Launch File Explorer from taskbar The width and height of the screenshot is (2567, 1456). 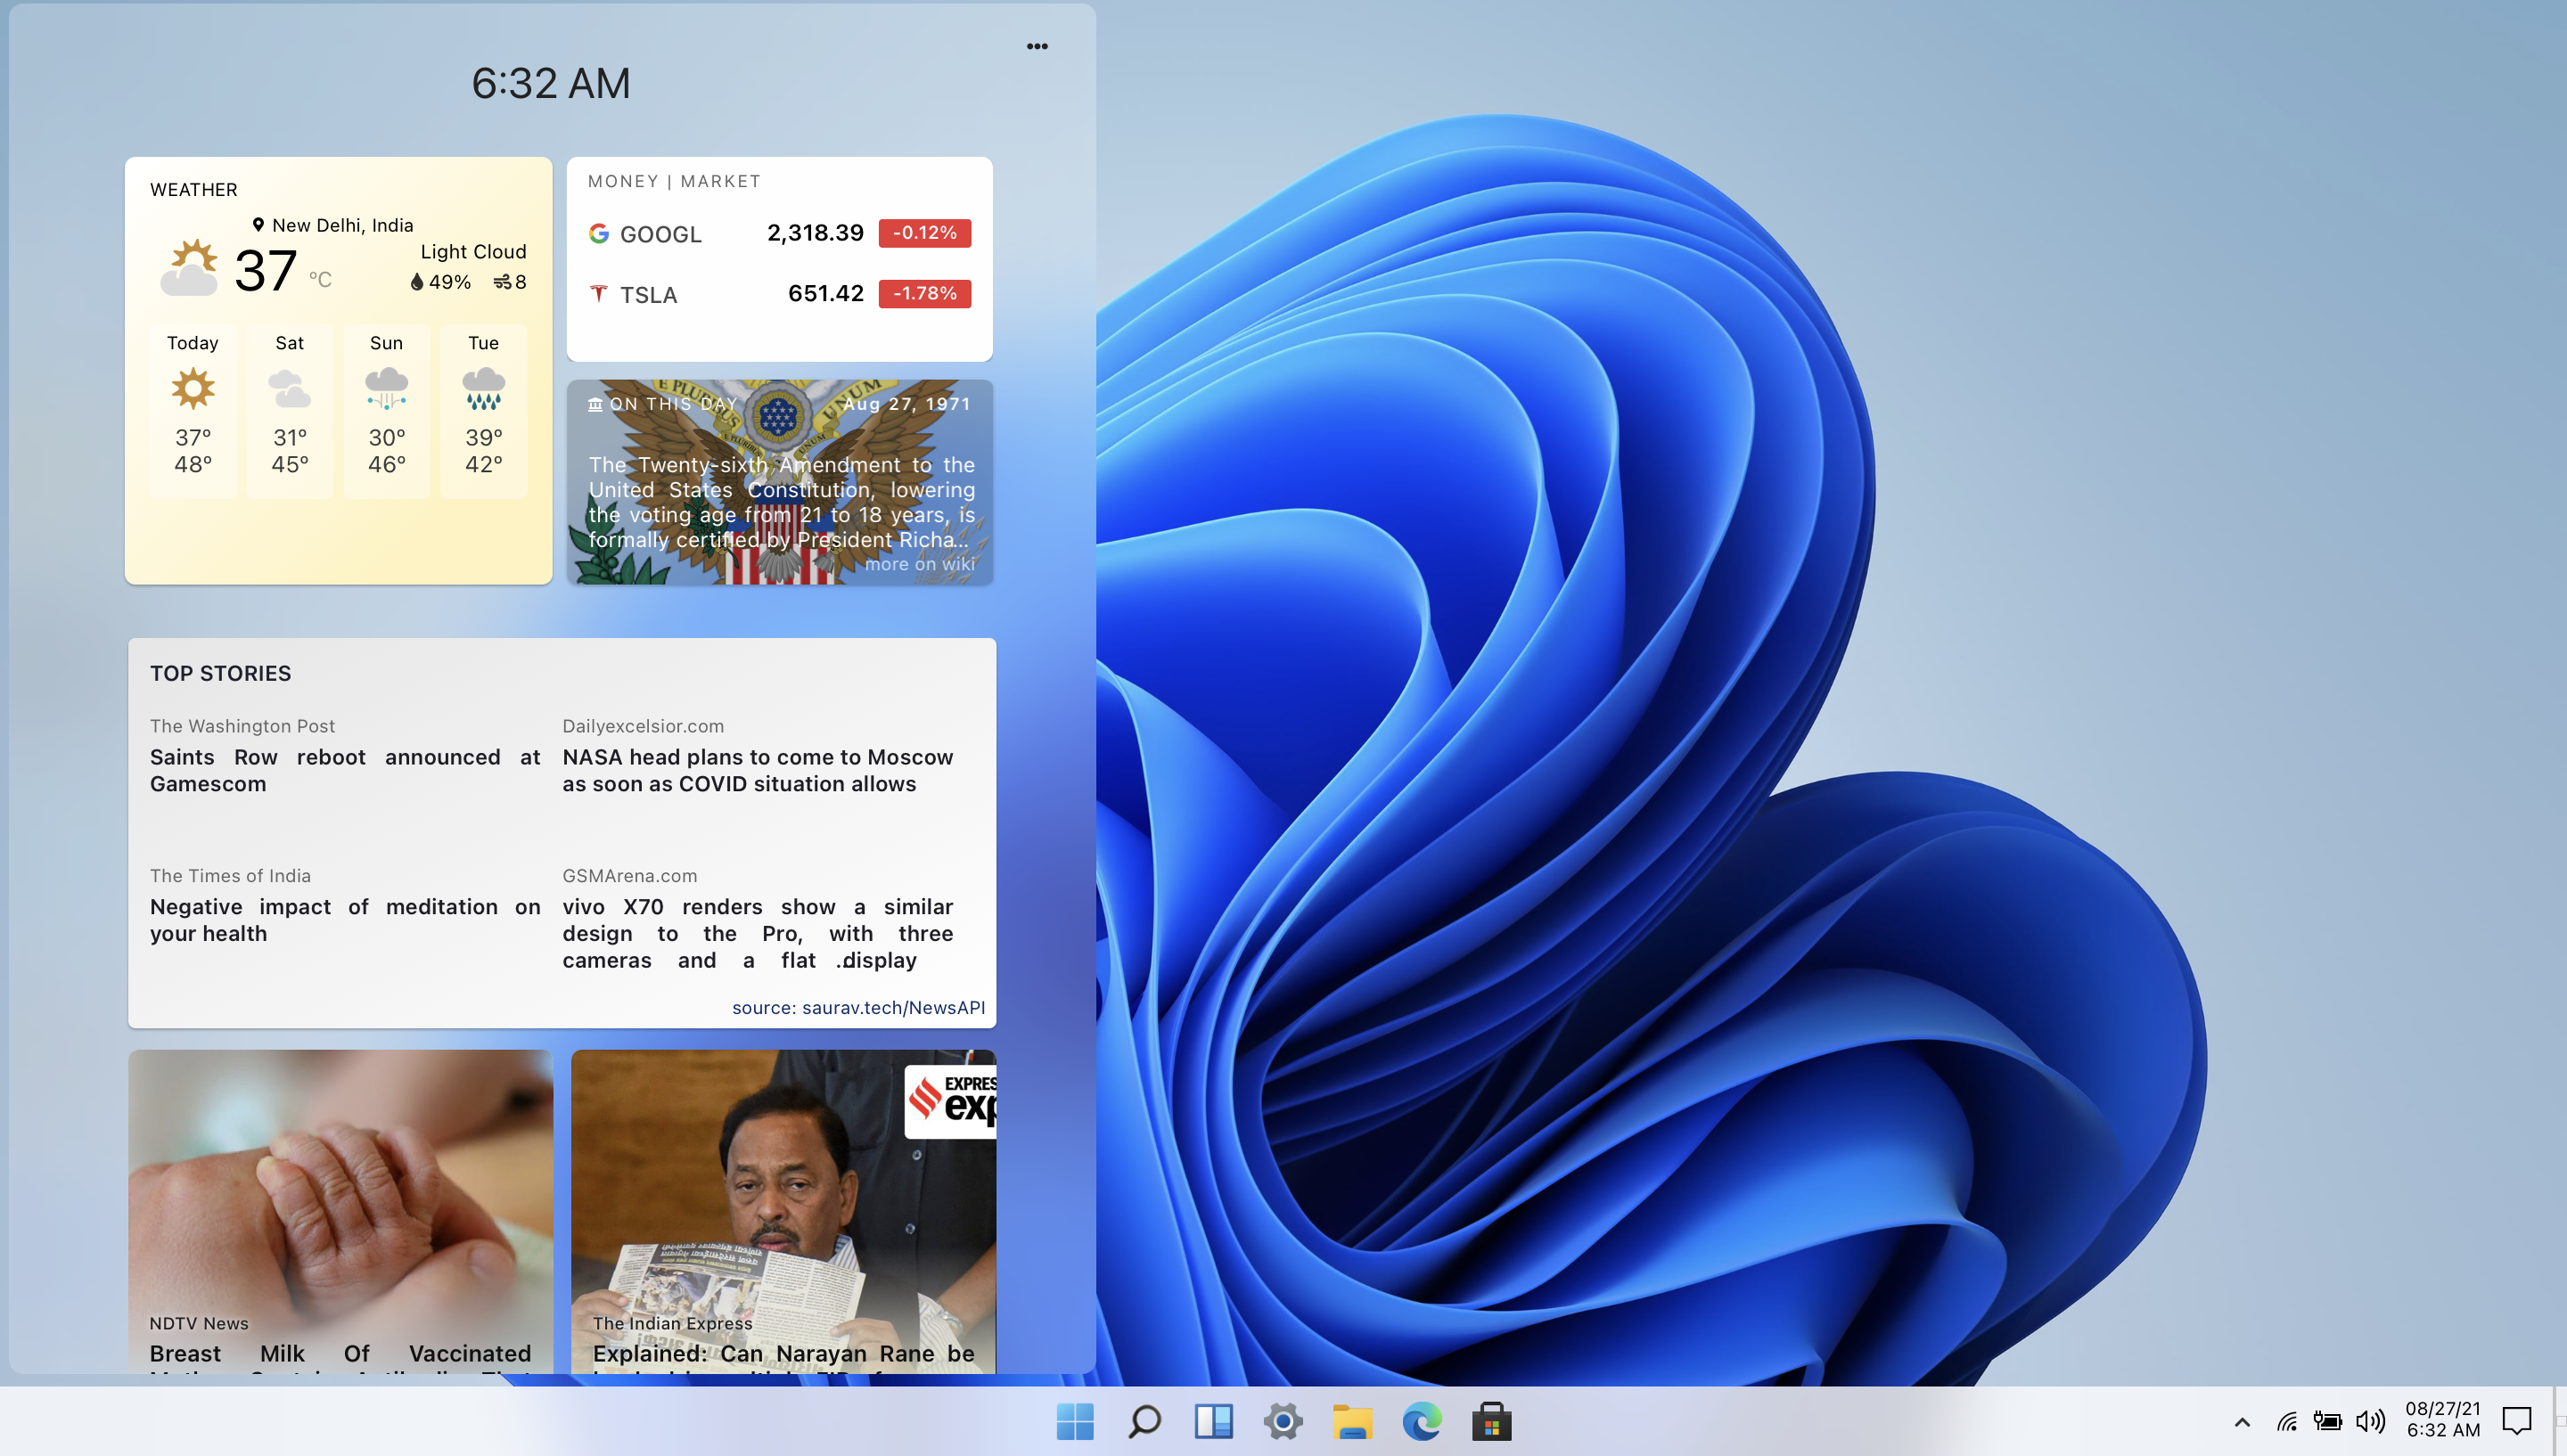click(1352, 1421)
